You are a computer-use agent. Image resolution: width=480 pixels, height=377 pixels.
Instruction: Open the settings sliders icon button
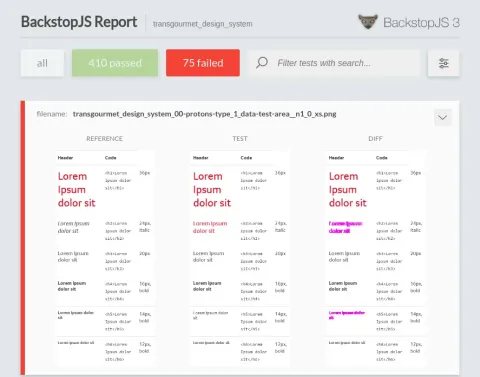(443, 63)
